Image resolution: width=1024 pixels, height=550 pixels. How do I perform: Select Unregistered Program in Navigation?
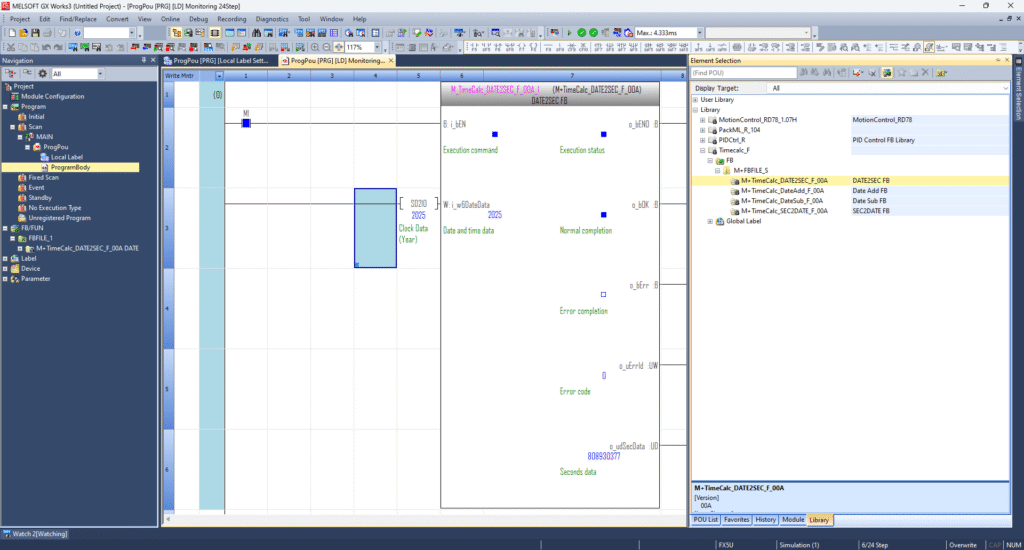pos(59,218)
